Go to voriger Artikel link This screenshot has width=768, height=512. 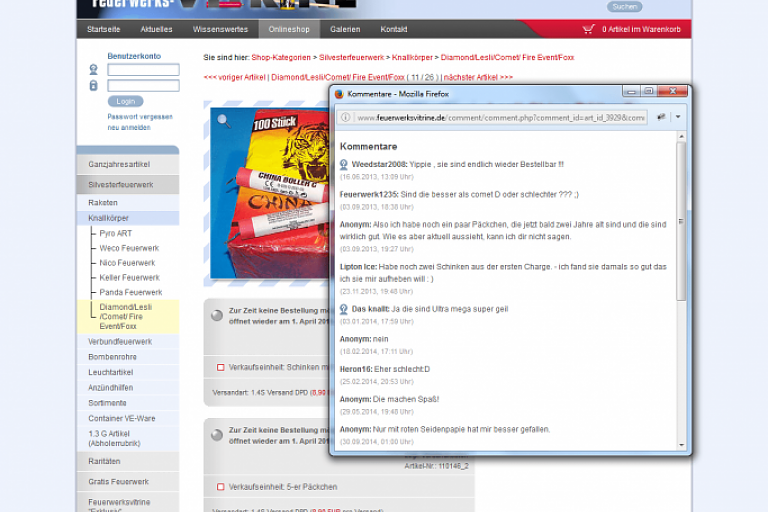pos(235,77)
